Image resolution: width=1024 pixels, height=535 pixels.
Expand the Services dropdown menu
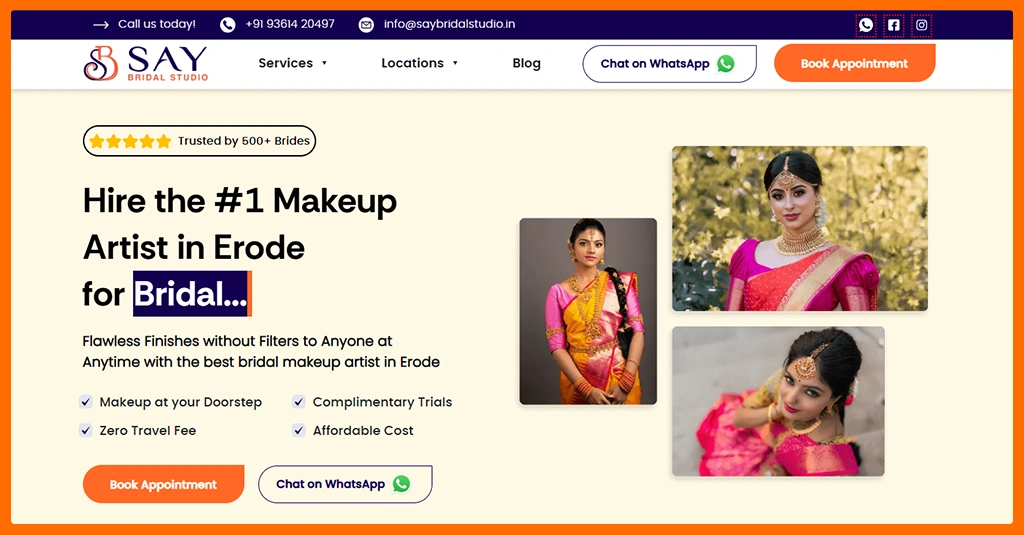pos(293,63)
